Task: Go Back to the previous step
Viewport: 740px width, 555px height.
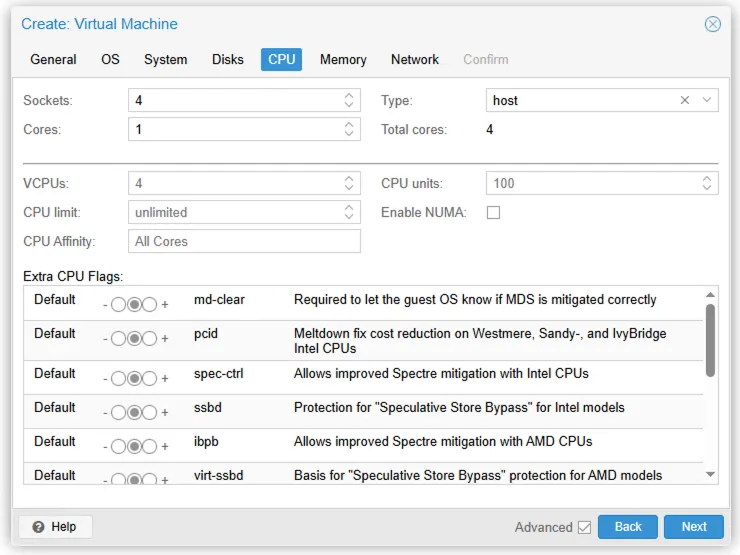Action: (x=627, y=527)
